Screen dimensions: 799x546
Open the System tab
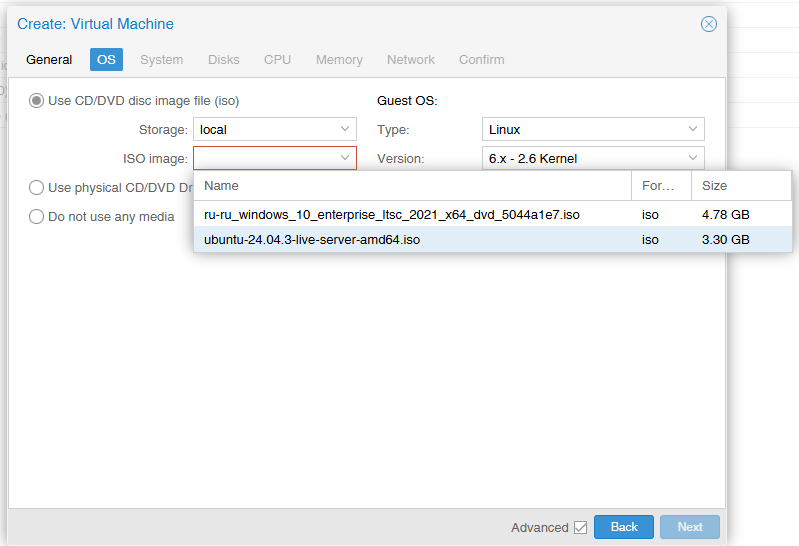[162, 60]
